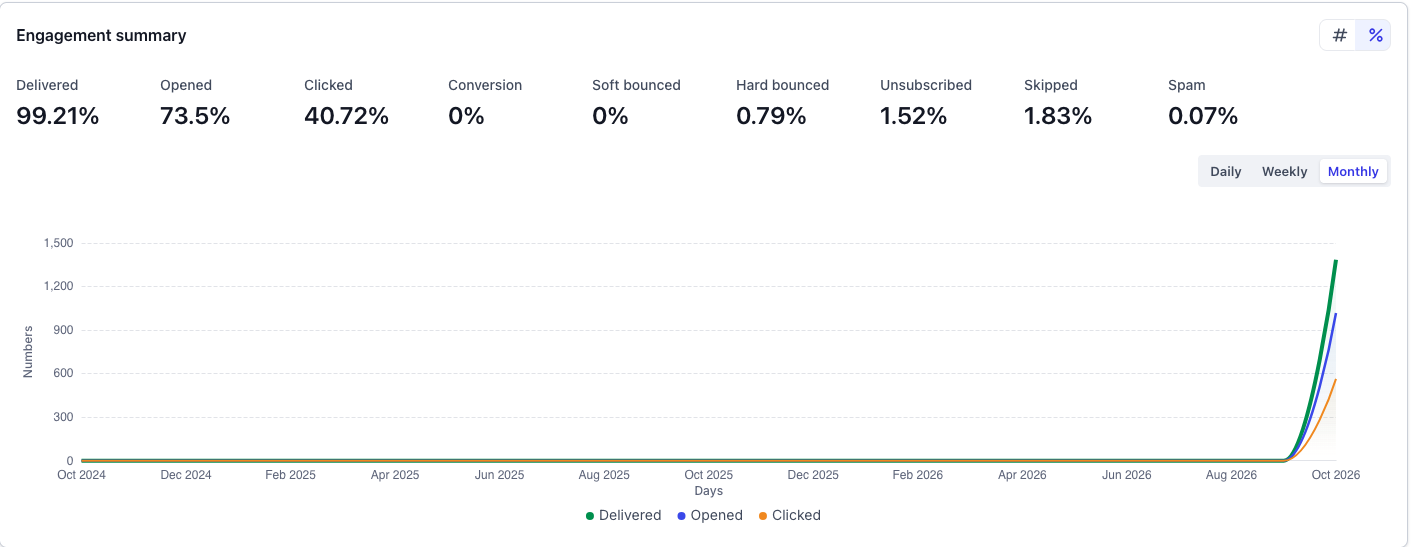Switch to the % percentage view toggle
The width and height of the screenshot is (1412, 547).
[1375, 35]
